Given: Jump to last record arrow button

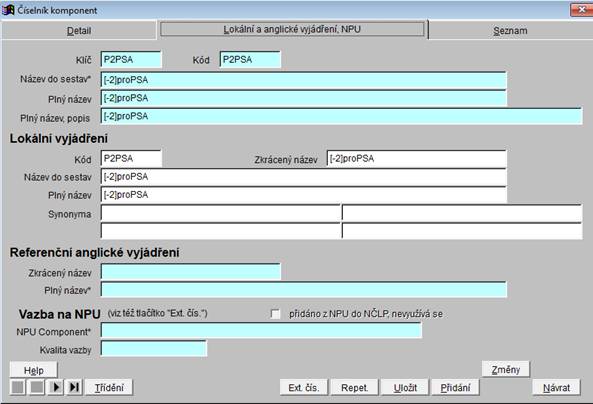Looking at the screenshot, I should tap(74, 387).
